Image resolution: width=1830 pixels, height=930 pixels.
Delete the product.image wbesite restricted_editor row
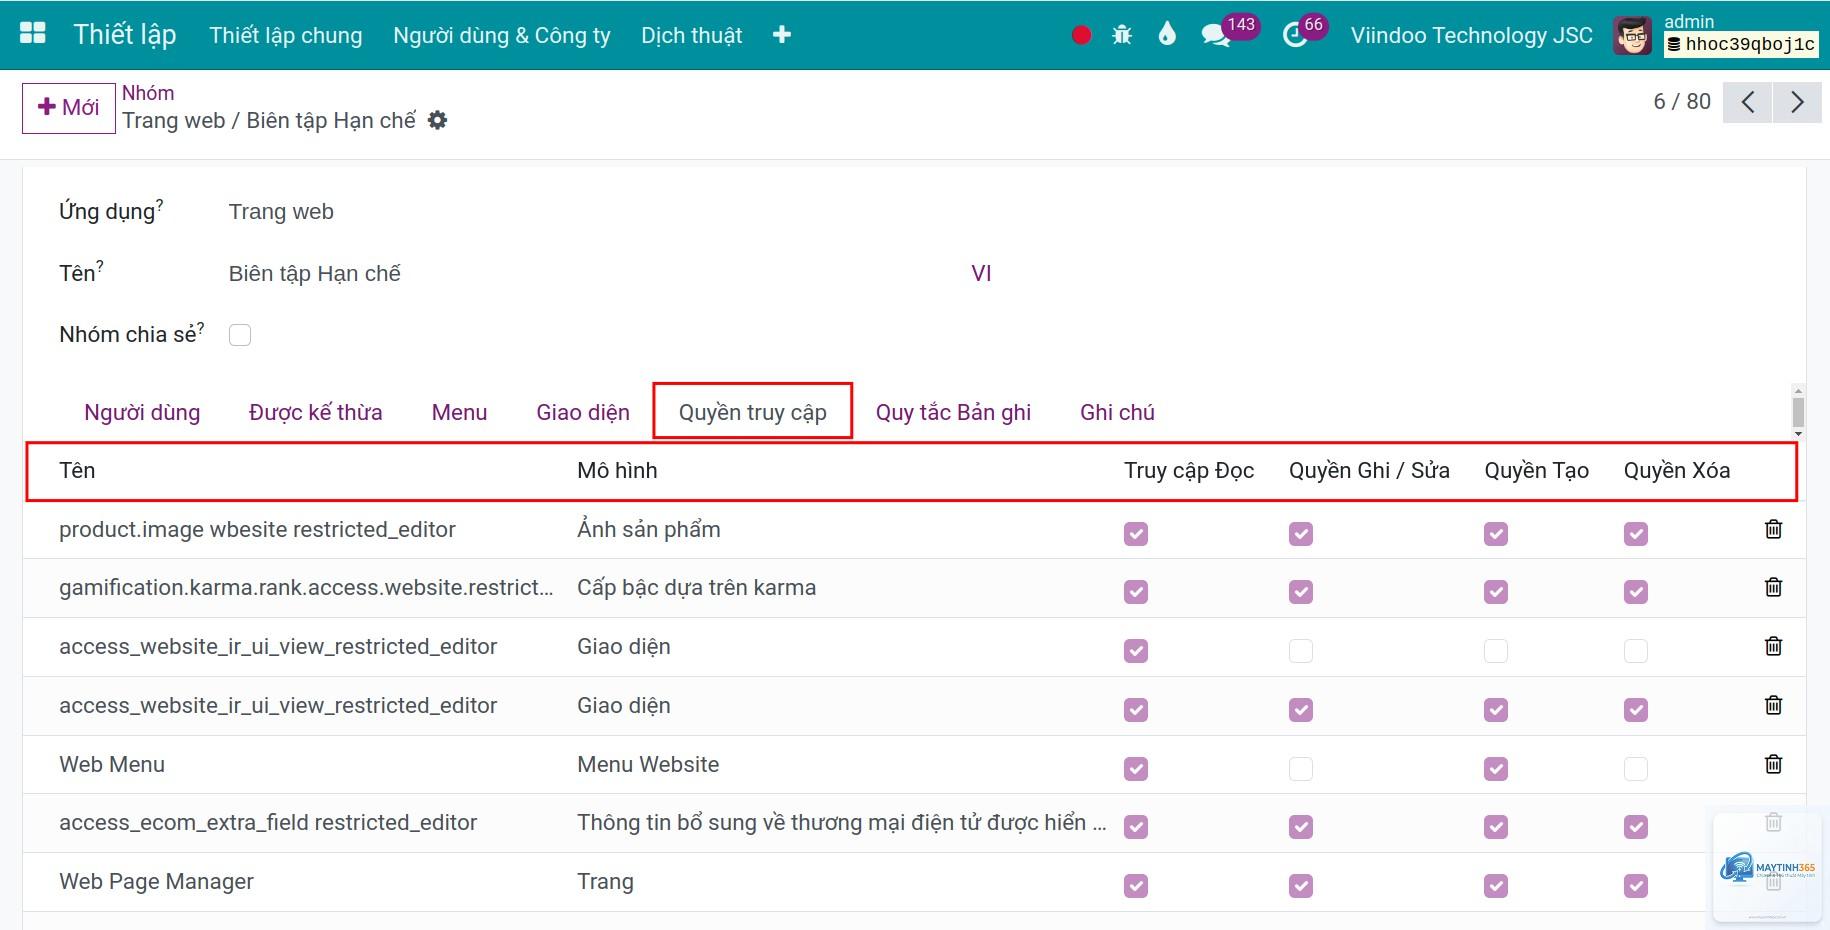click(x=1773, y=529)
